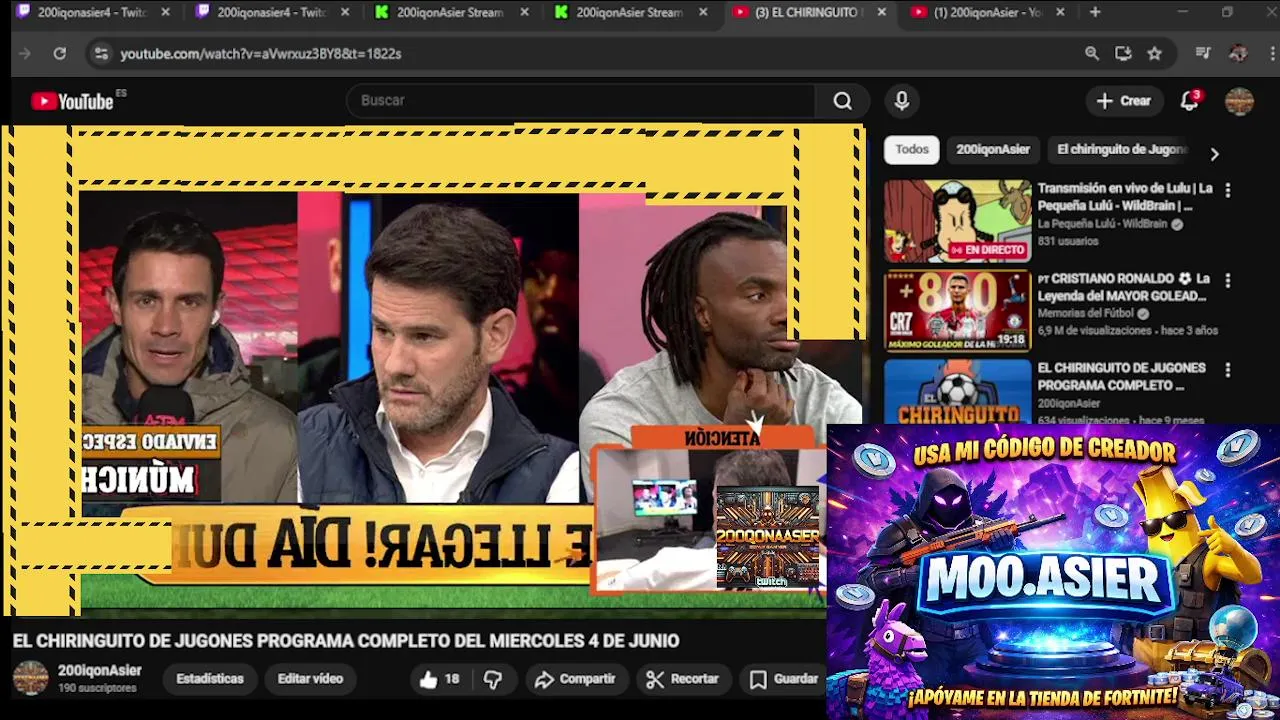Open options for the Cristiano Ronaldo video
This screenshot has height=720, width=1280.
pos(1228,280)
